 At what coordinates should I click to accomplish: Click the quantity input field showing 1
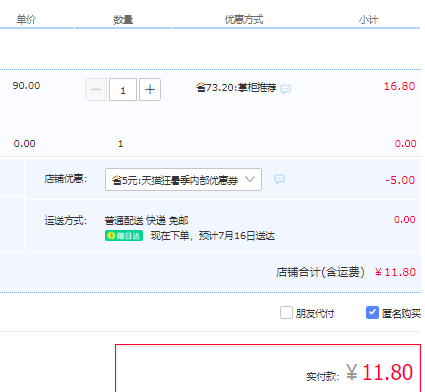pyautogui.click(x=123, y=89)
